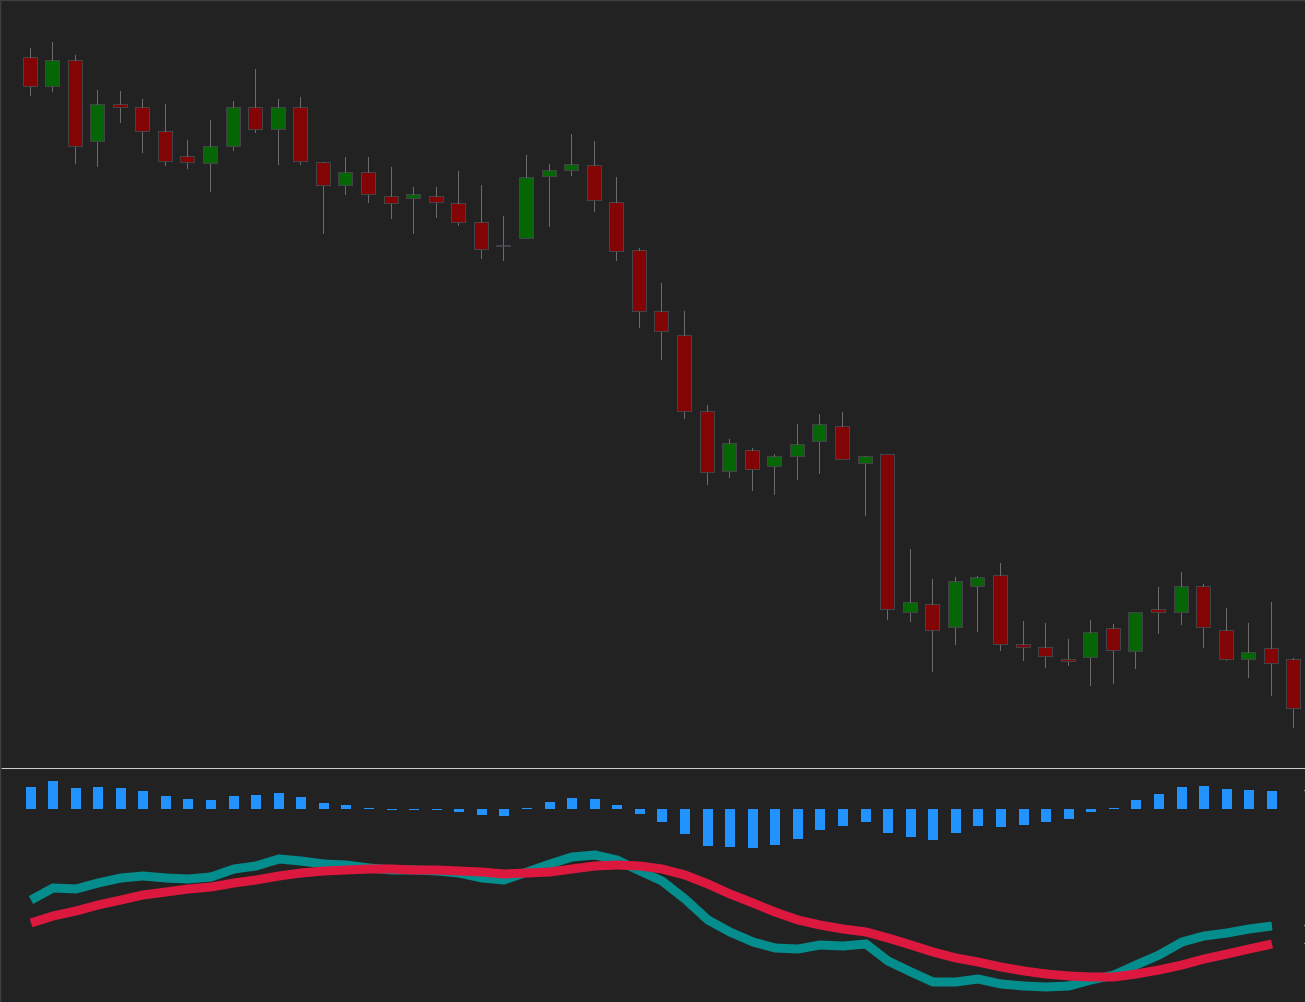Click the teal MACD line at its lowest trough
Screen dimensions: 1305x1002
pyautogui.click(x=1045, y=986)
